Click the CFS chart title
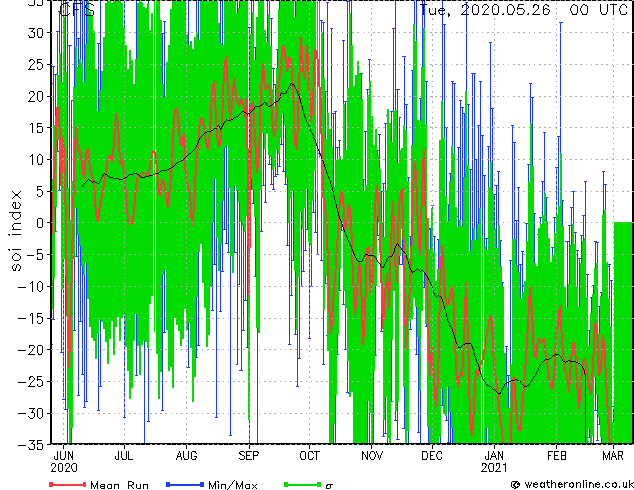 tap(77, 10)
